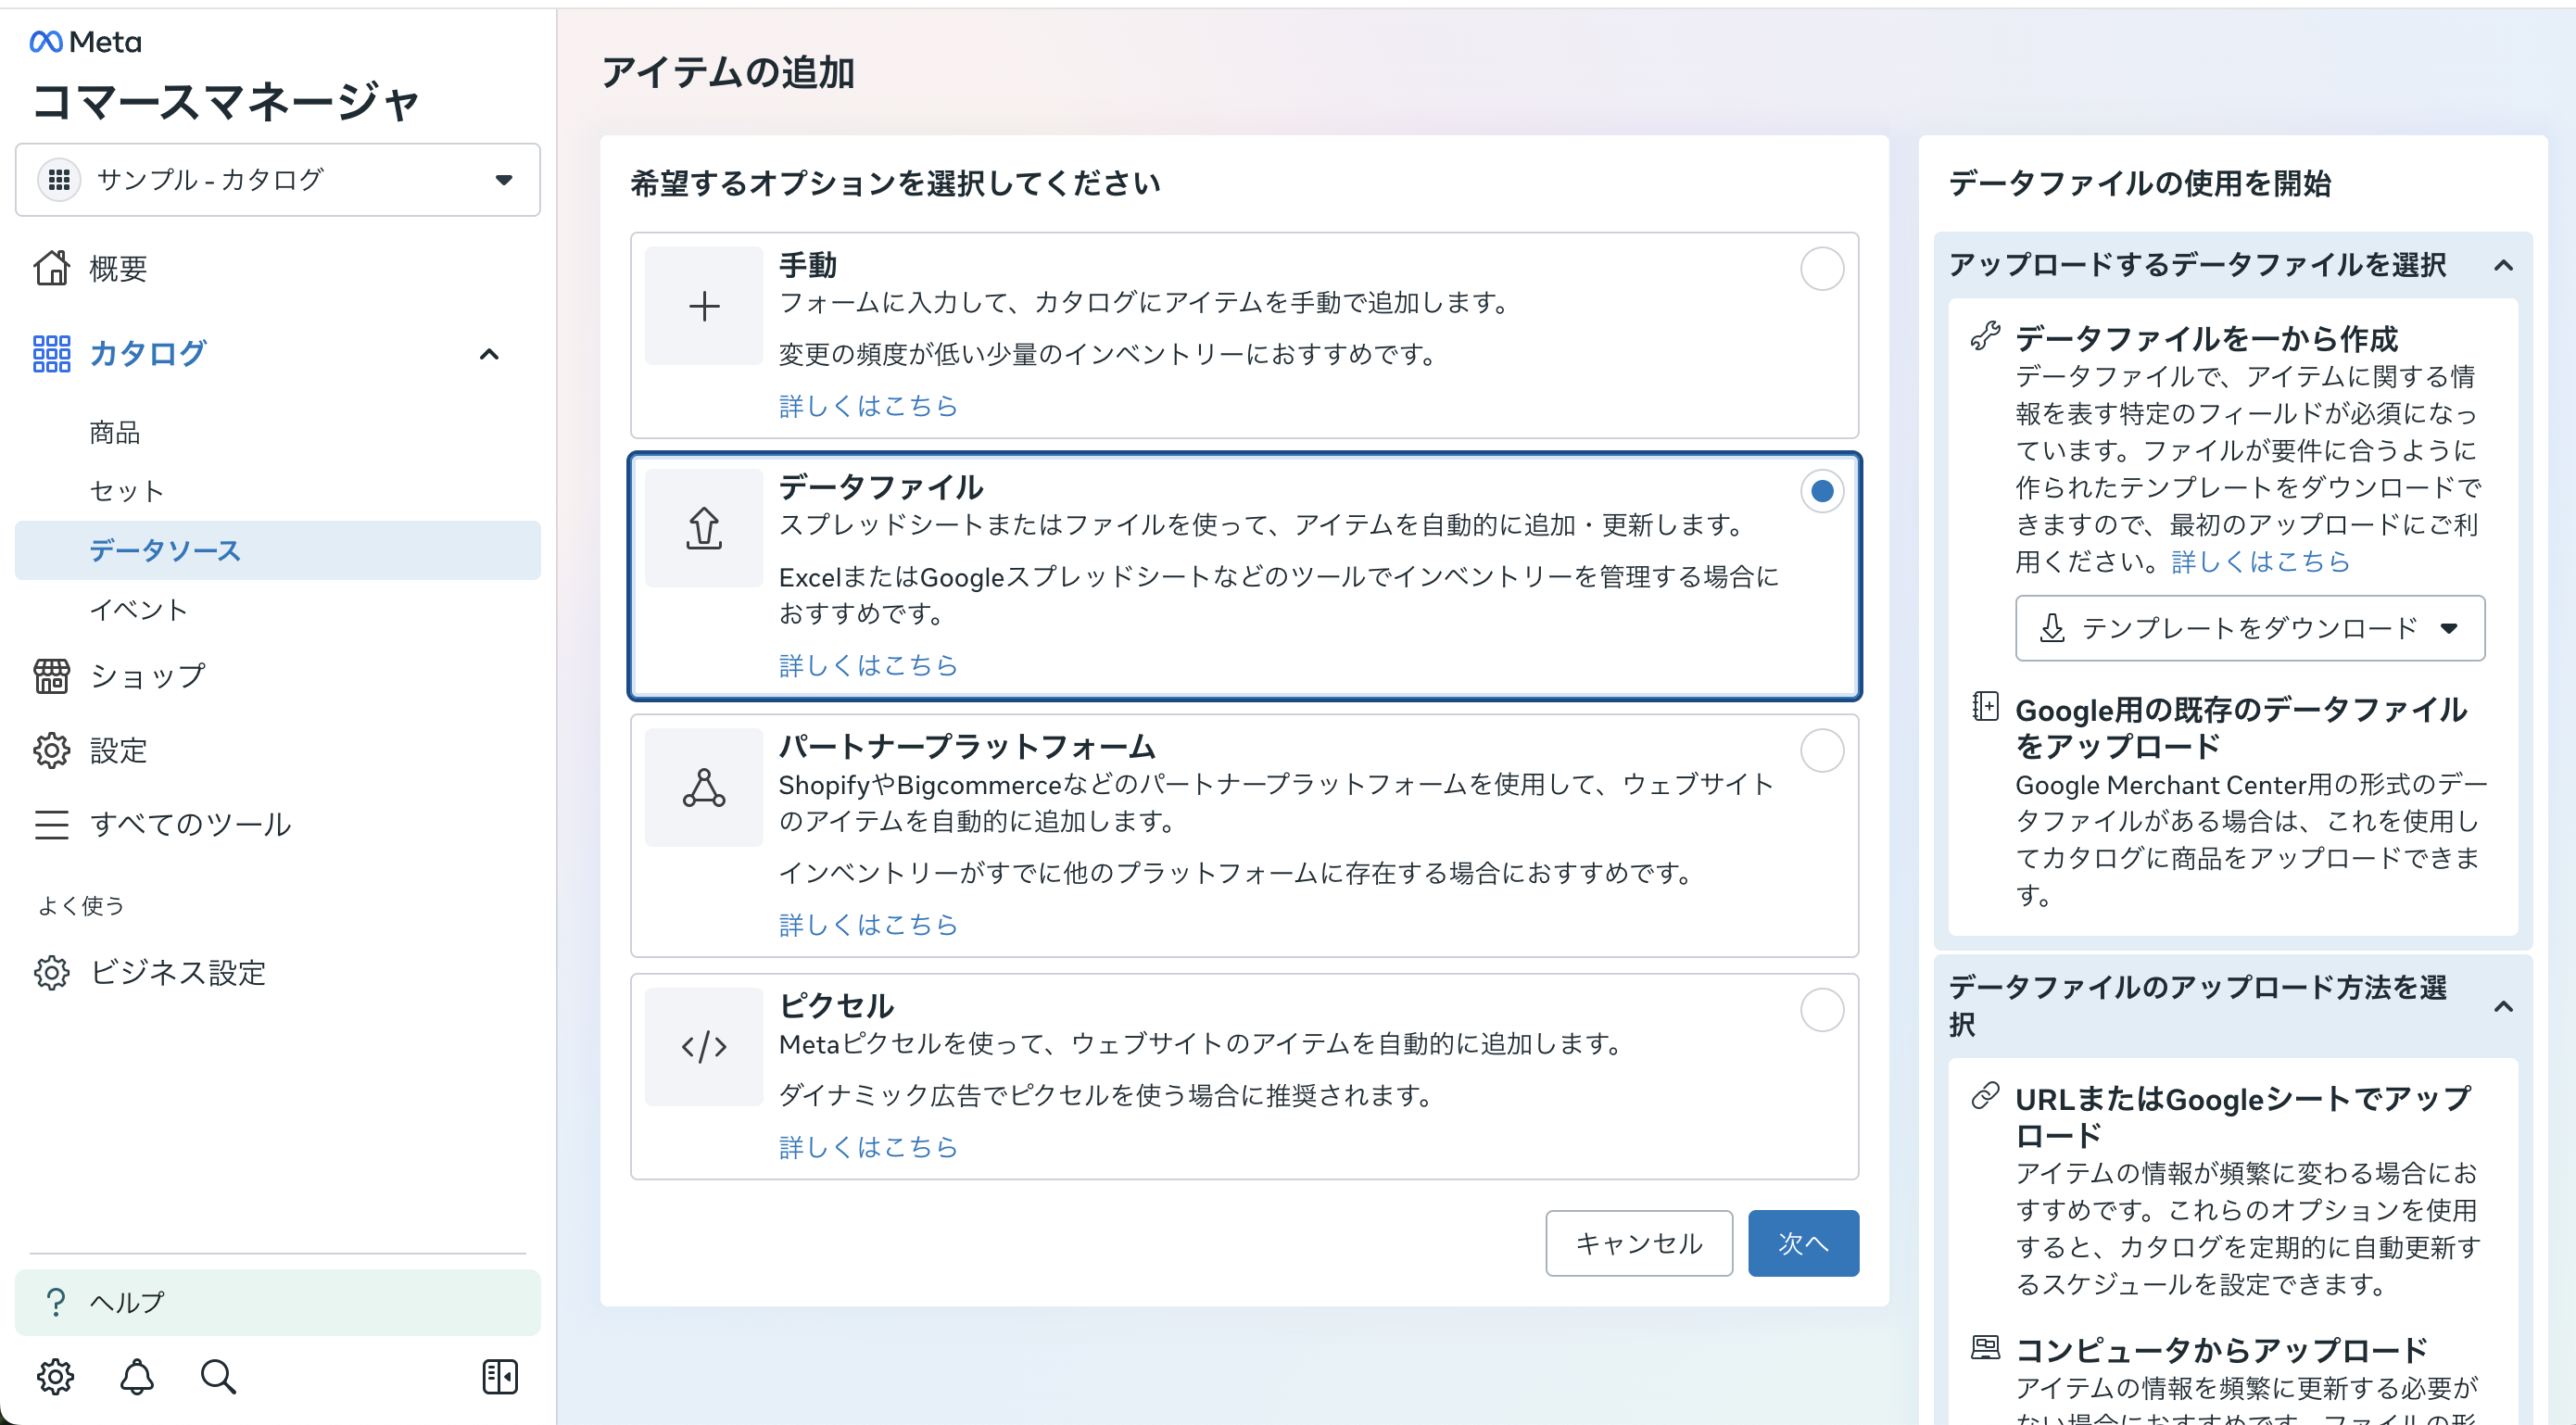Collapse the sidebar with the panel toggle
2576x1425 pixels.
tap(500, 1376)
